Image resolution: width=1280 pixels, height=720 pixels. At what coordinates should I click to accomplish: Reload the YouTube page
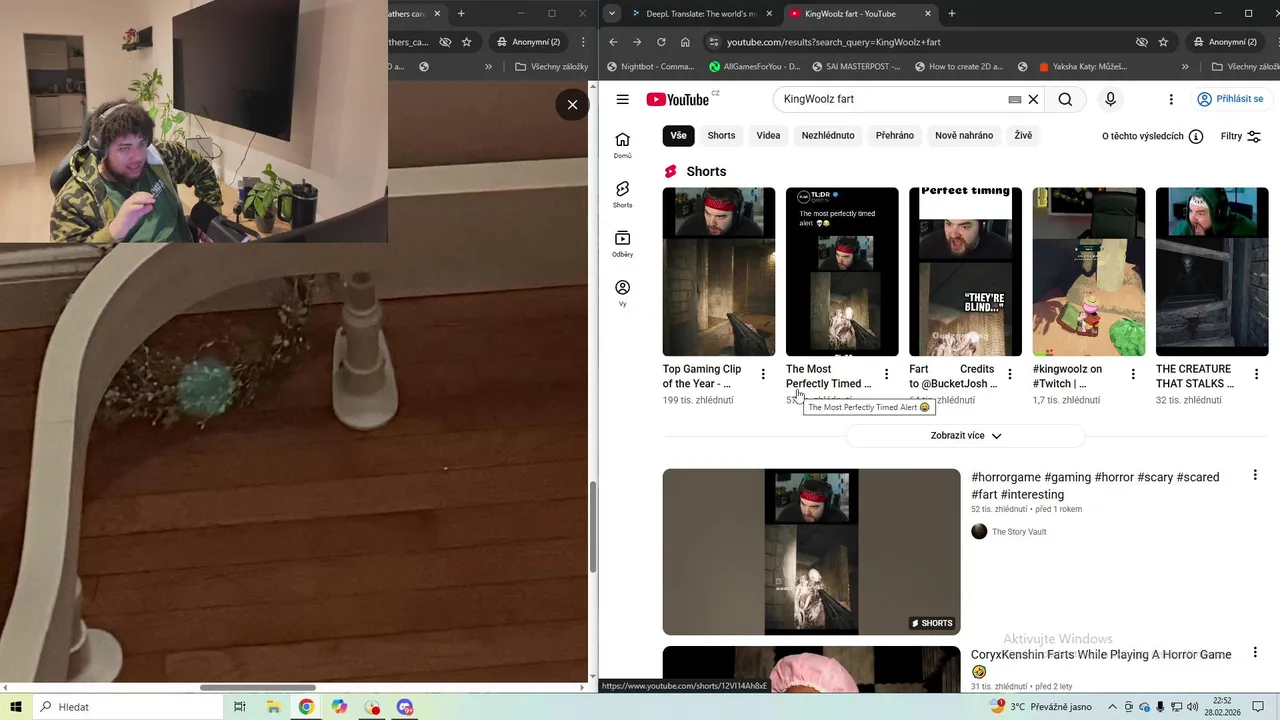click(661, 42)
